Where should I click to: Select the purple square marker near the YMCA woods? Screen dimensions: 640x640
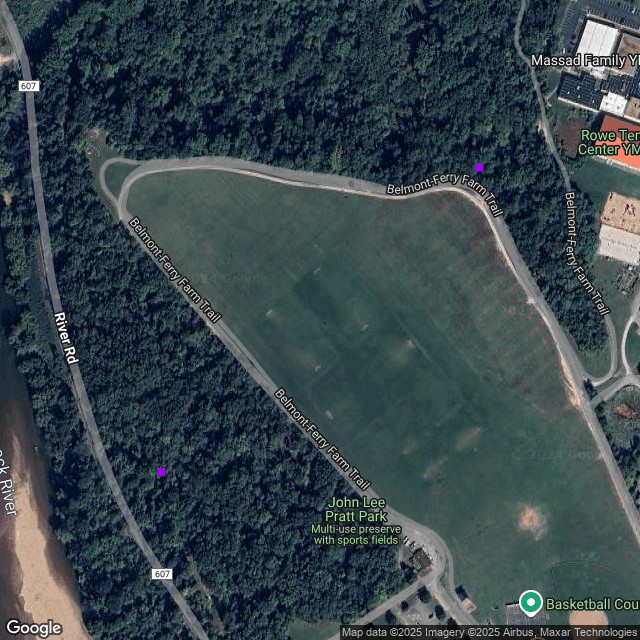tap(479, 167)
